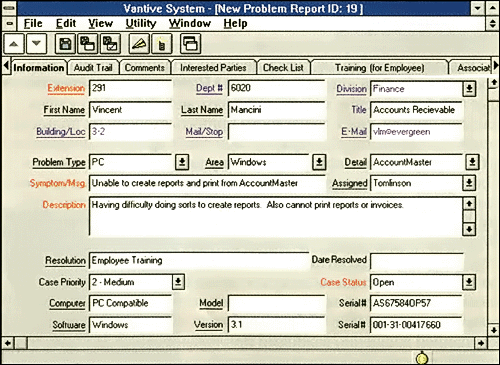Switch to the Interested Parties tab
This screenshot has height=365, width=500.
point(213,68)
